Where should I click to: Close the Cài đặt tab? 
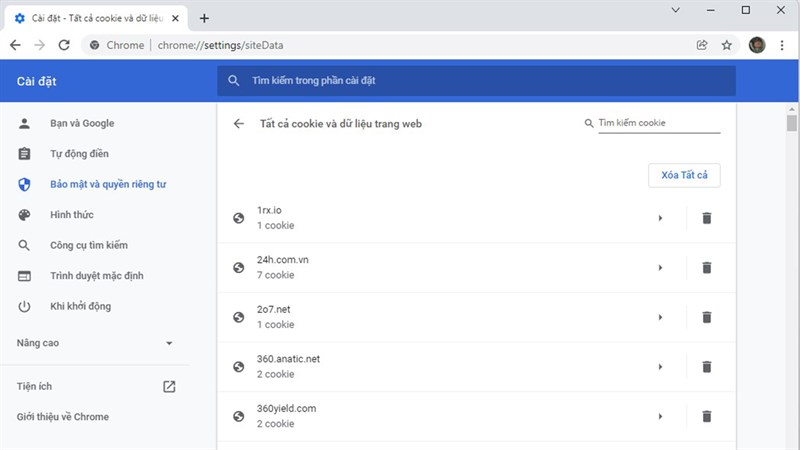pos(175,18)
